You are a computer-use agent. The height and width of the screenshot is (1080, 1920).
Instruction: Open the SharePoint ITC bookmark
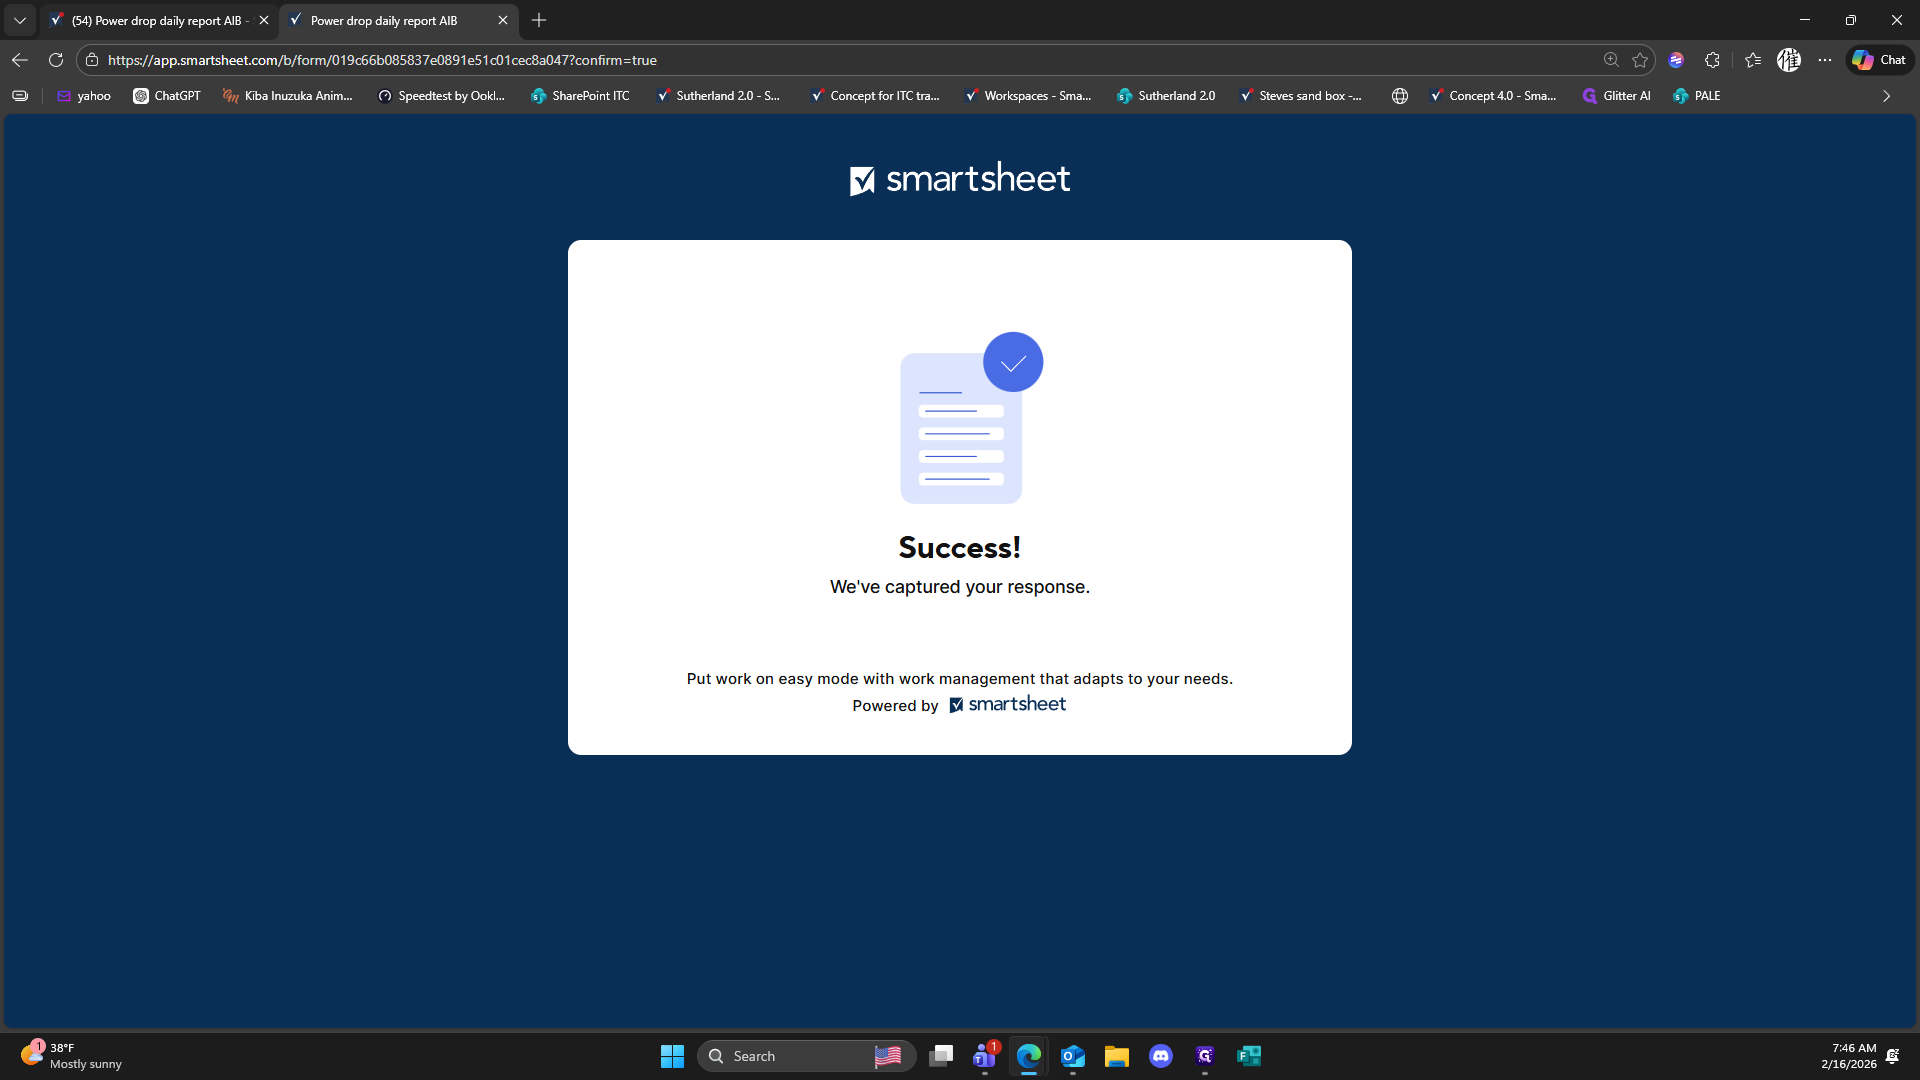[580, 96]
